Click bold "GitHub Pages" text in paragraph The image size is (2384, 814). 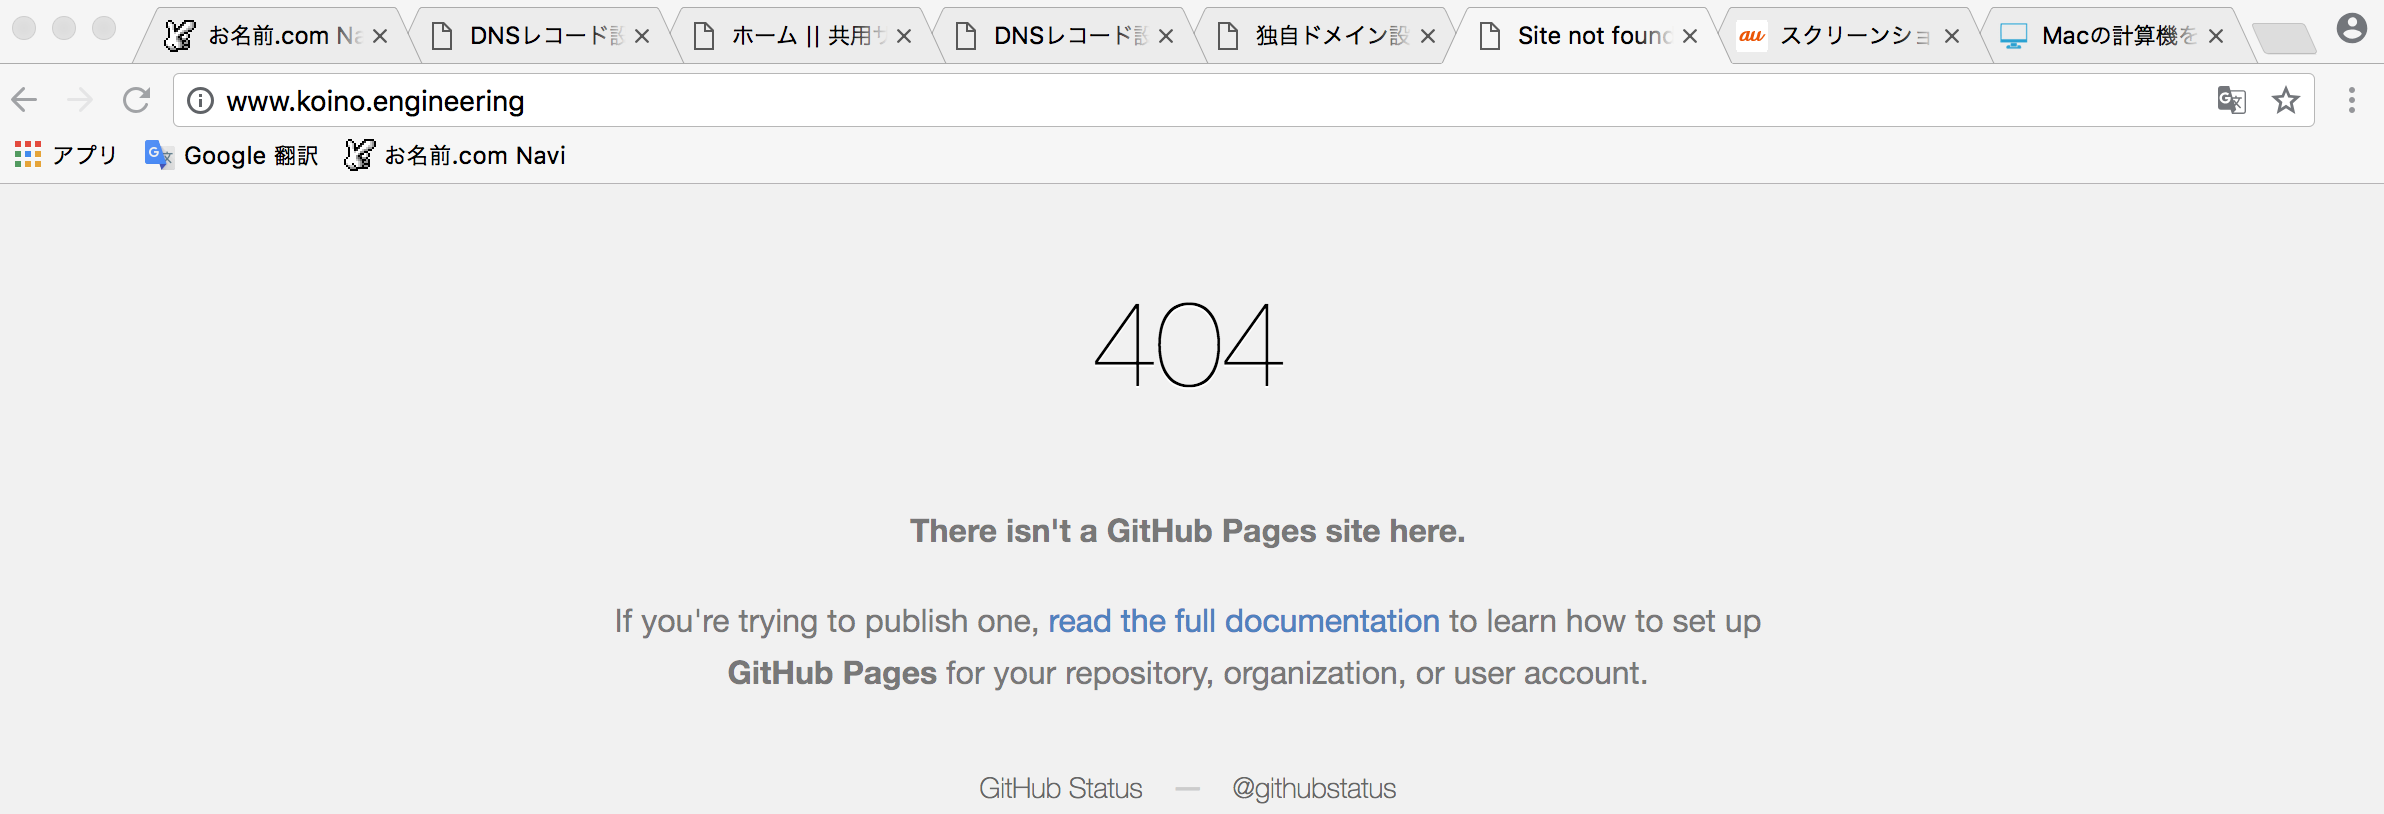coord(832,673)
